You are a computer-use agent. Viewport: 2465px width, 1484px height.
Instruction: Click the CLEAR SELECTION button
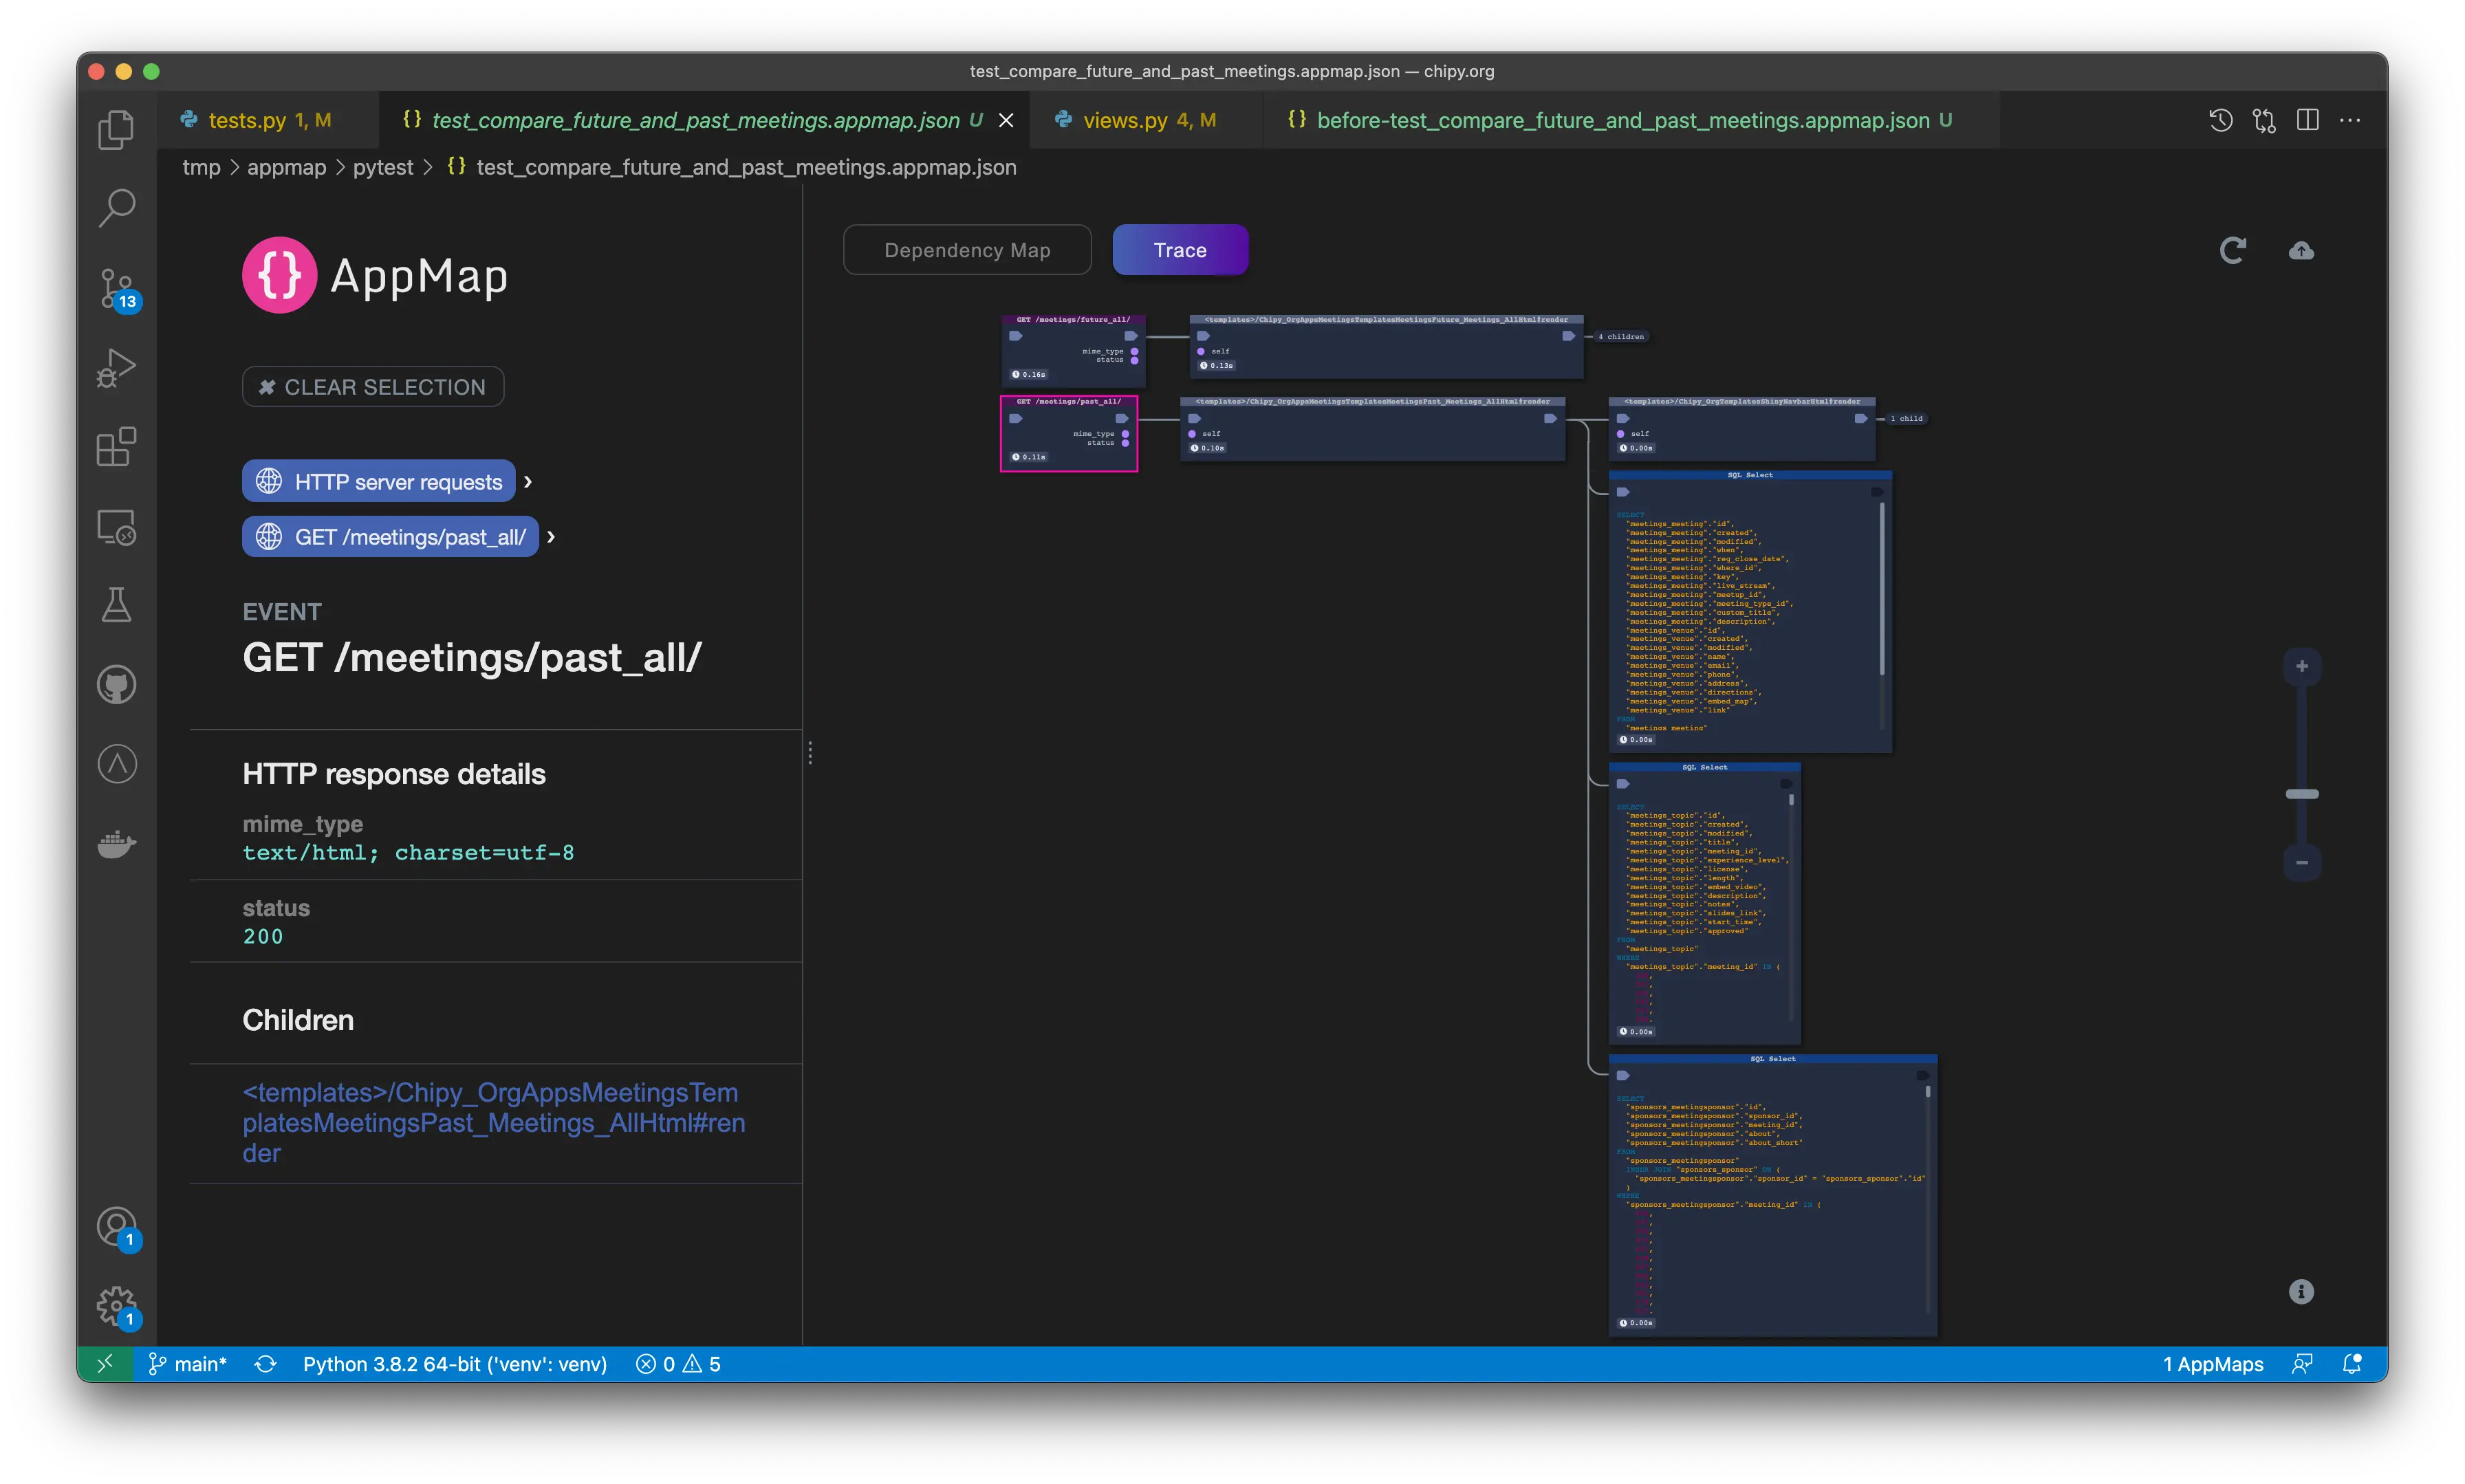click(x=373, y=387)
